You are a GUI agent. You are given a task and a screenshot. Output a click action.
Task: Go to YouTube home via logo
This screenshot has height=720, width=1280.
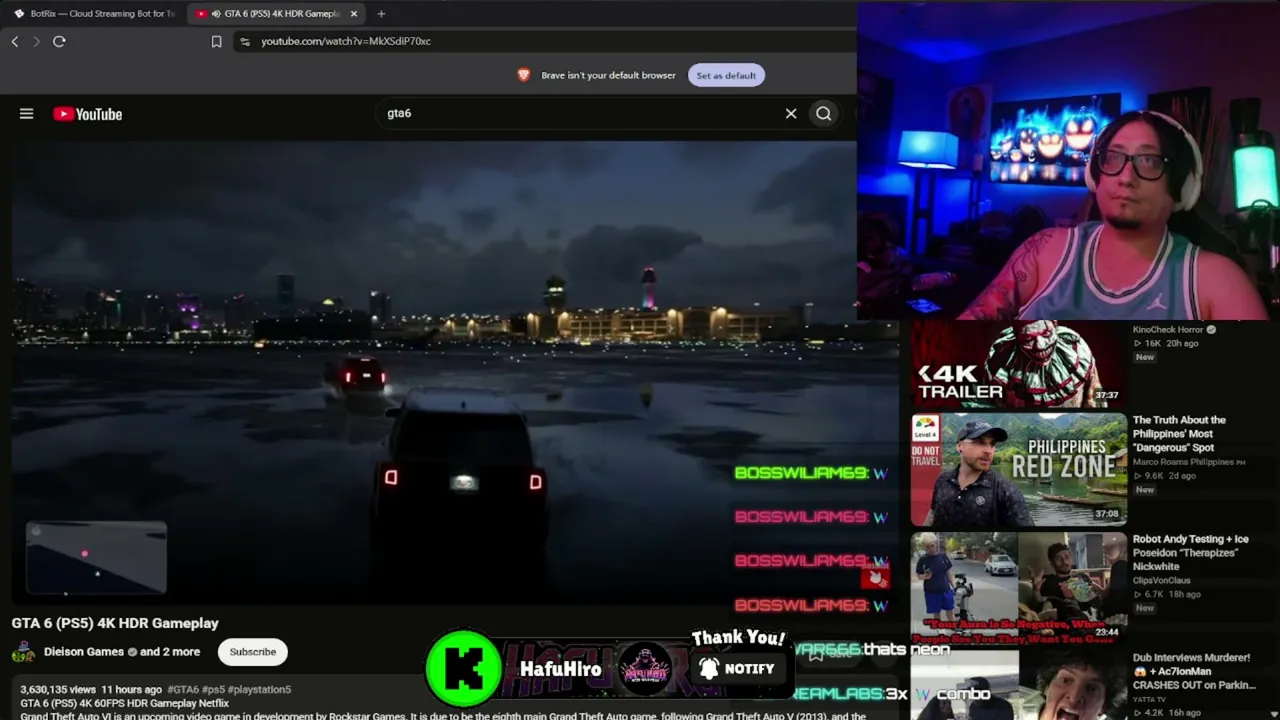88,114
